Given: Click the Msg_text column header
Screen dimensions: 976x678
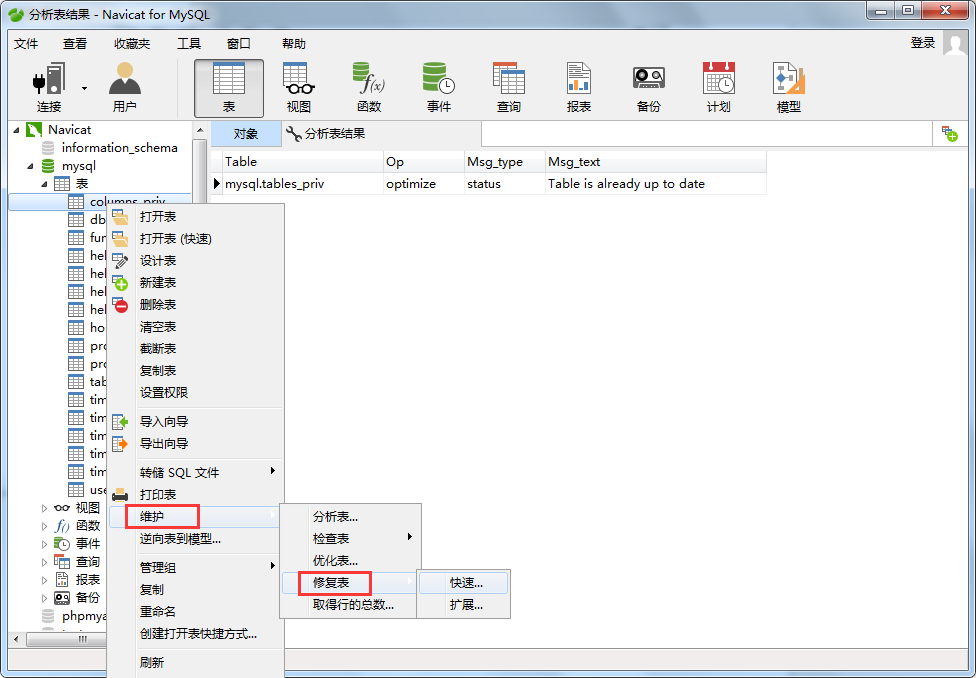Looking at the screenshot, I should point(655,162).
